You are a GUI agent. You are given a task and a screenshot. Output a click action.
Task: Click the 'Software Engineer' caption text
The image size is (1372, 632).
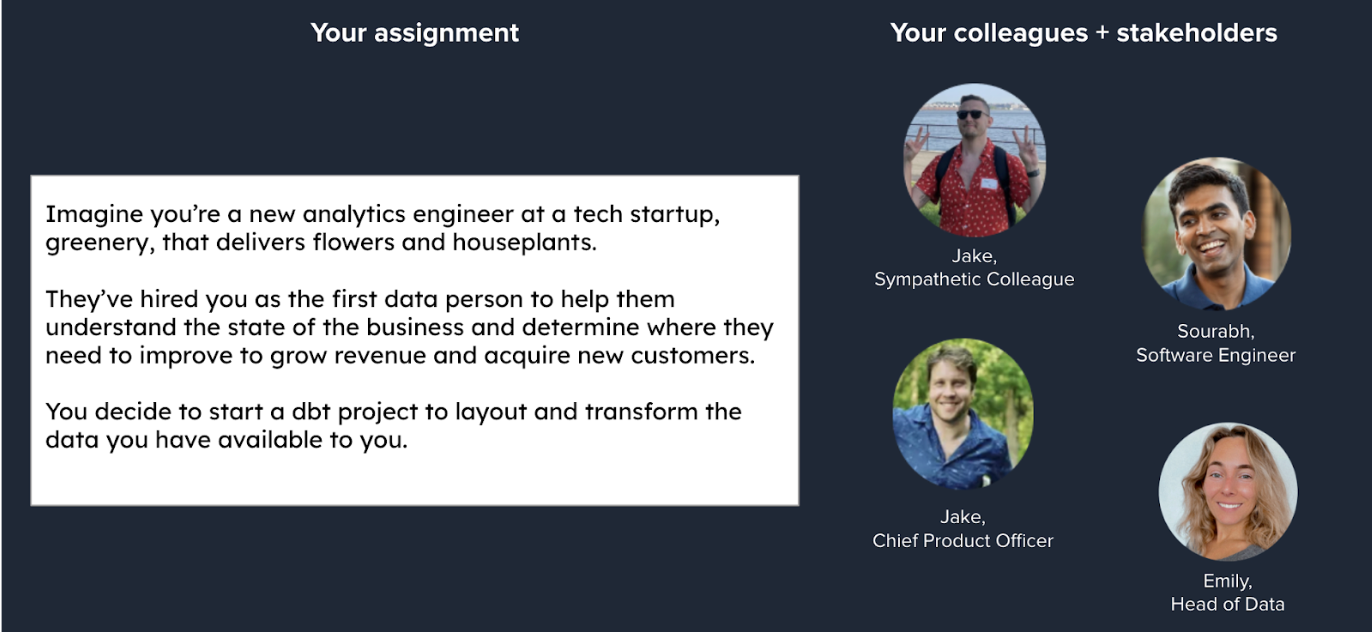coord(1216,355)
